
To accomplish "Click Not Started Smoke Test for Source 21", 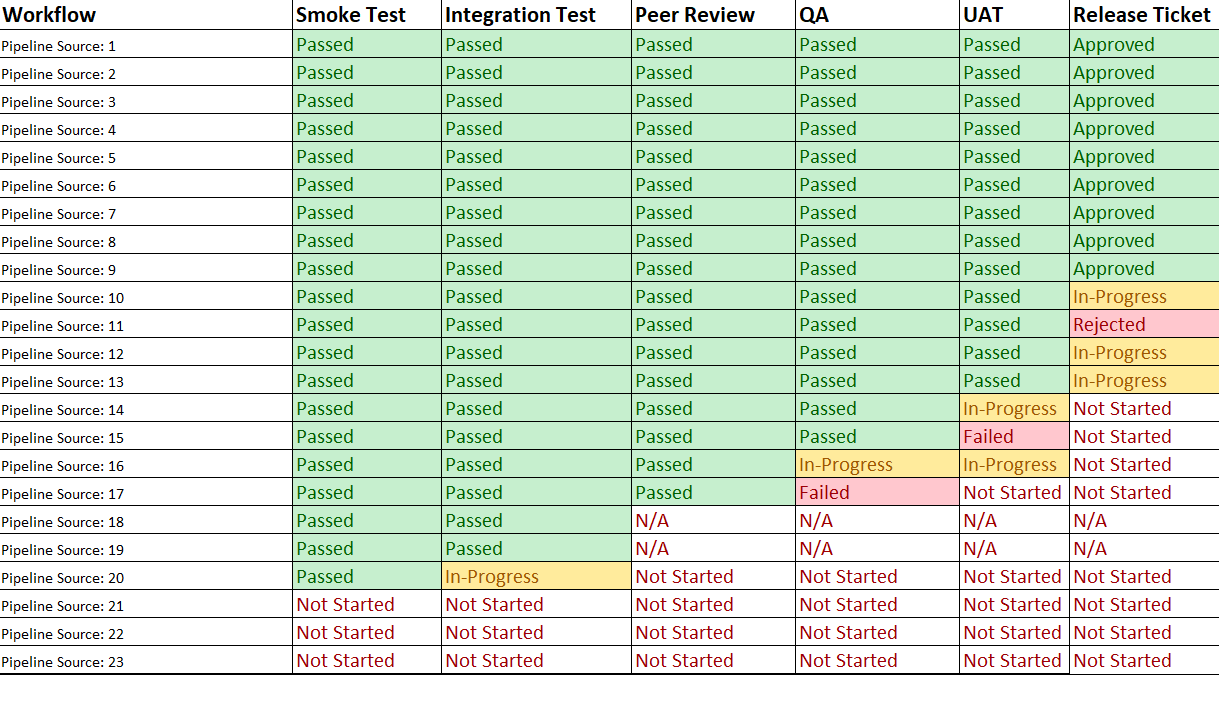I will click(367, 604).
